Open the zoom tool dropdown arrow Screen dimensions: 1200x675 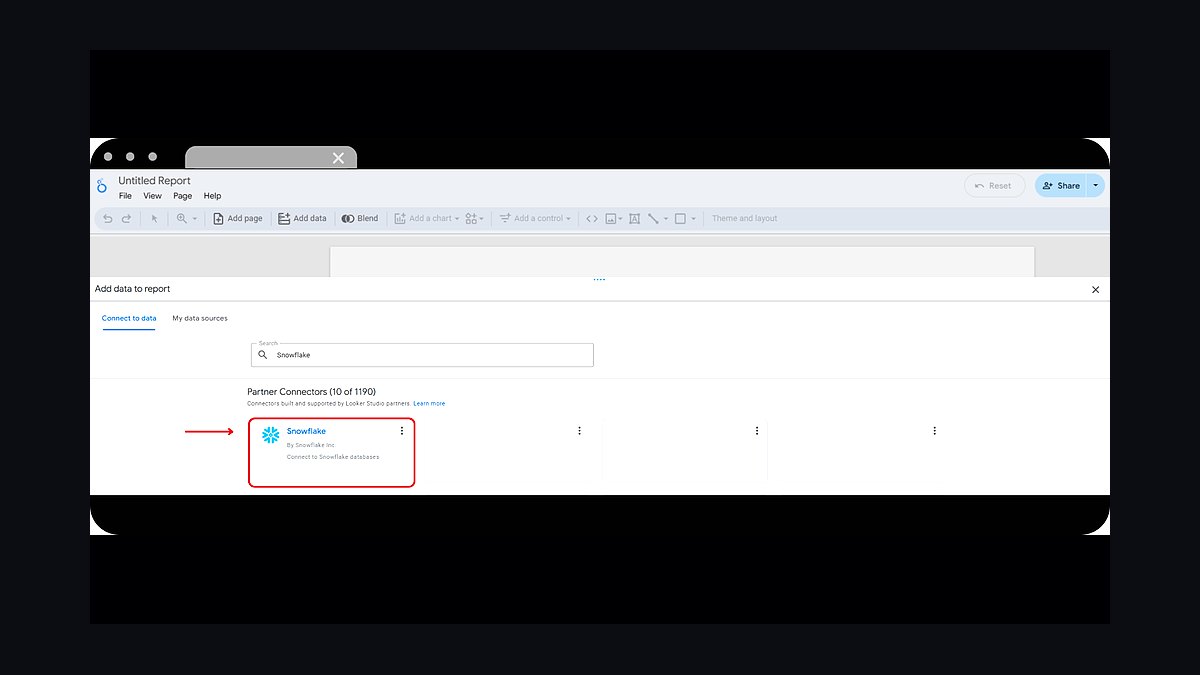(195, 218)
